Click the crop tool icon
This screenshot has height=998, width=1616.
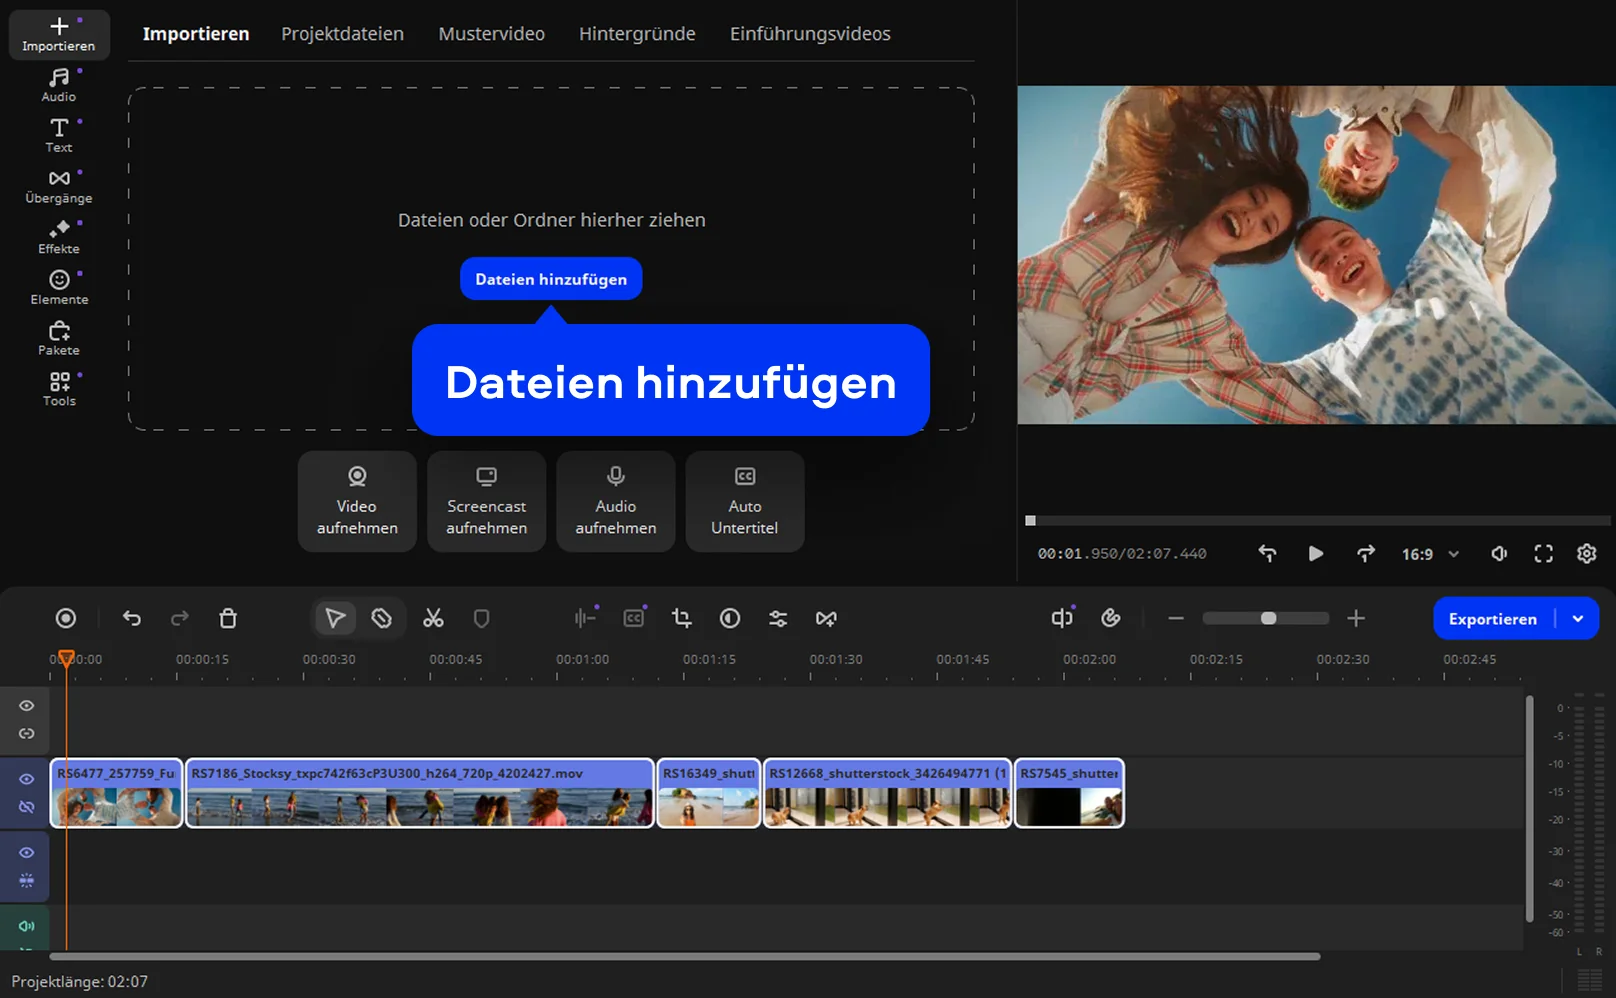point(682,619)
